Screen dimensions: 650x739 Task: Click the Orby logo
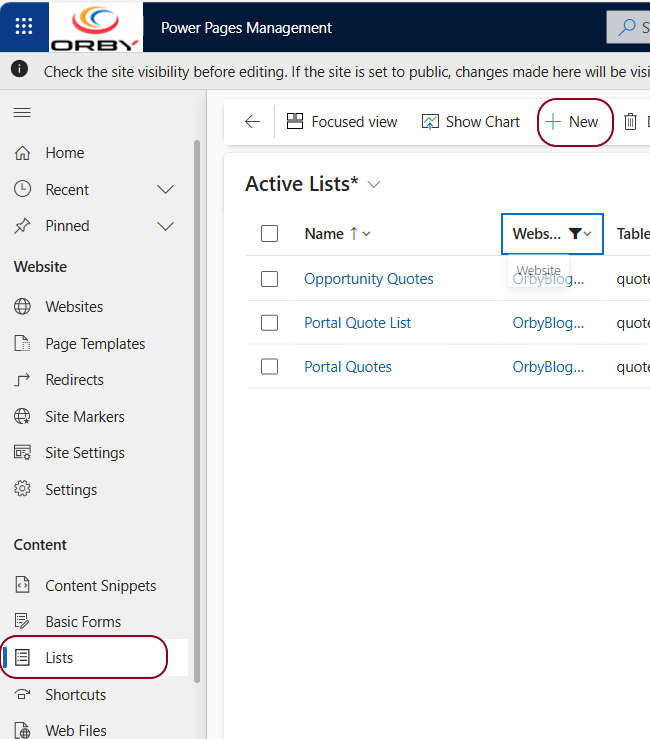(96, 27)
